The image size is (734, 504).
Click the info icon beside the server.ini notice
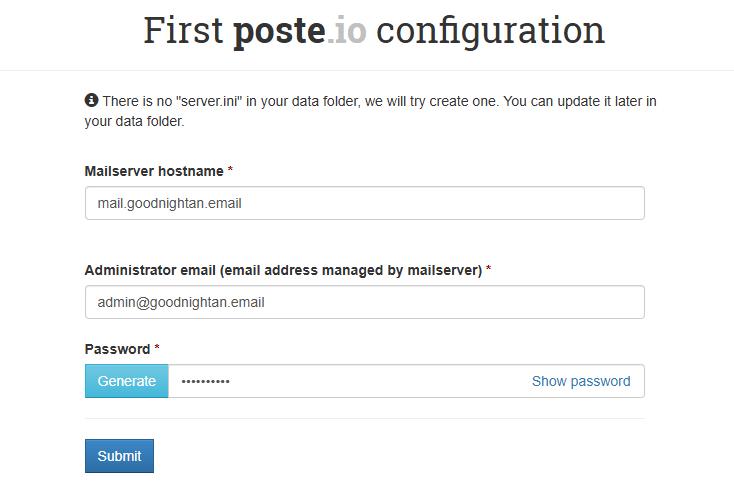91,101
